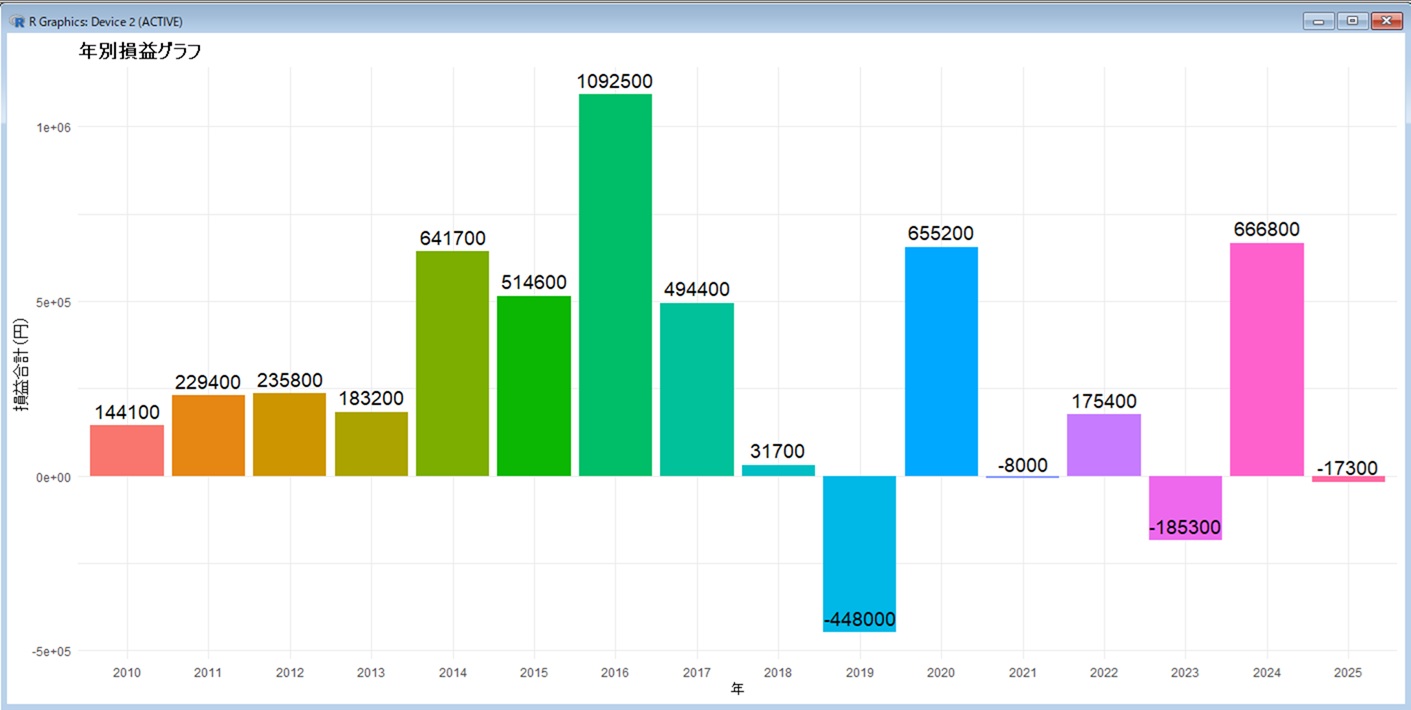This screenshot has height=710, width=1411.
Task: Minimize the R Graphics window
Action: tap(1318, 21)
